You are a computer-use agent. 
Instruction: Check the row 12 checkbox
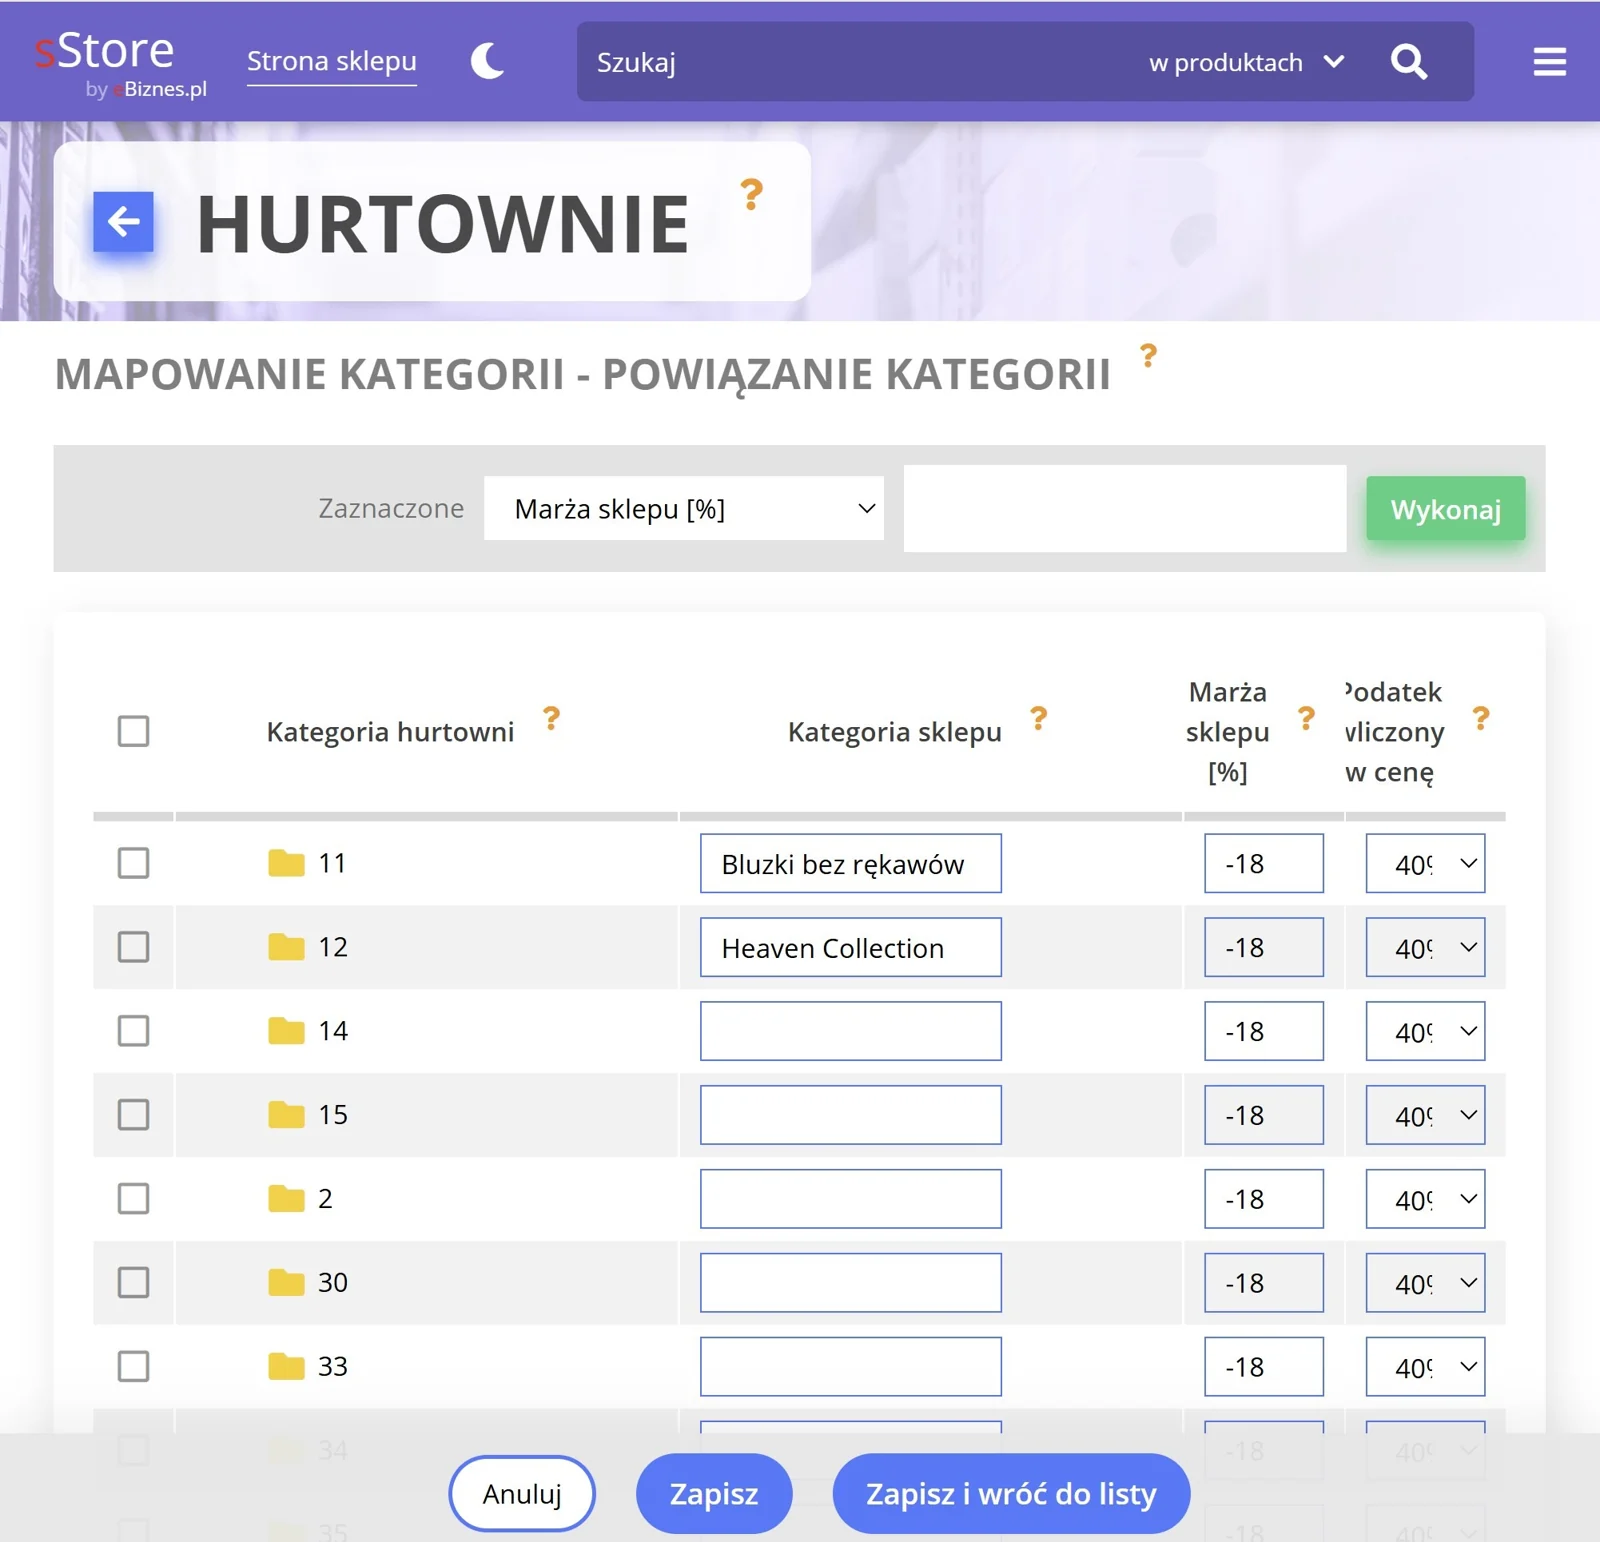pos(133,947)
